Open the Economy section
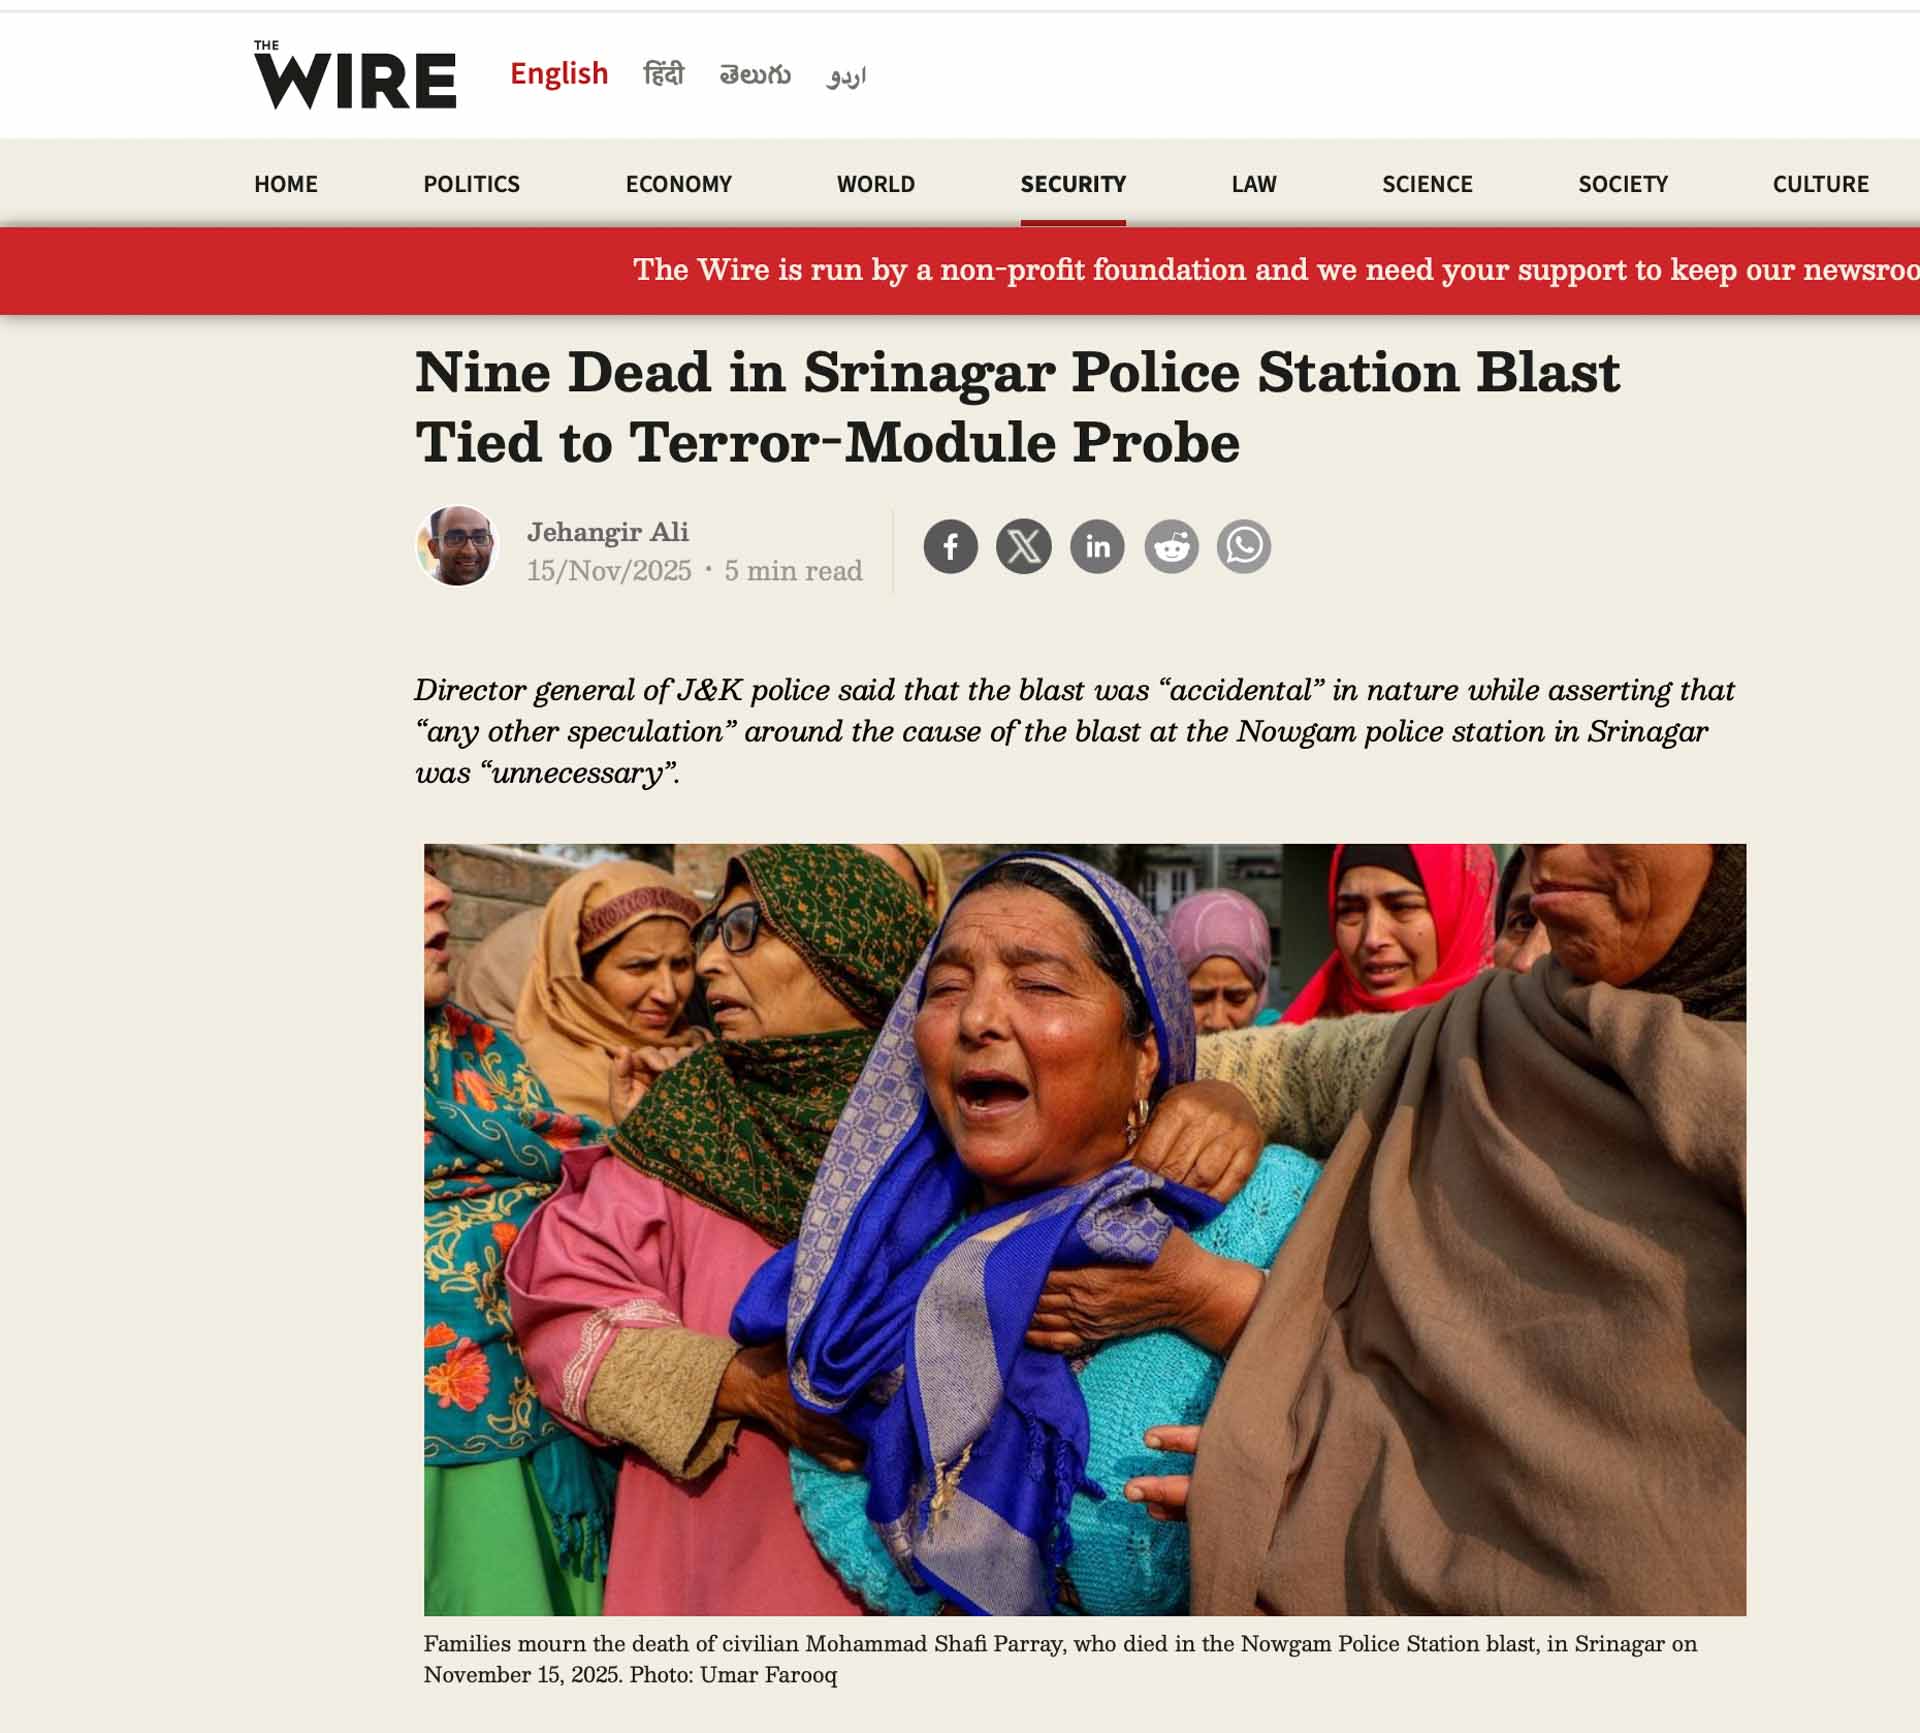 pos(679,184)
